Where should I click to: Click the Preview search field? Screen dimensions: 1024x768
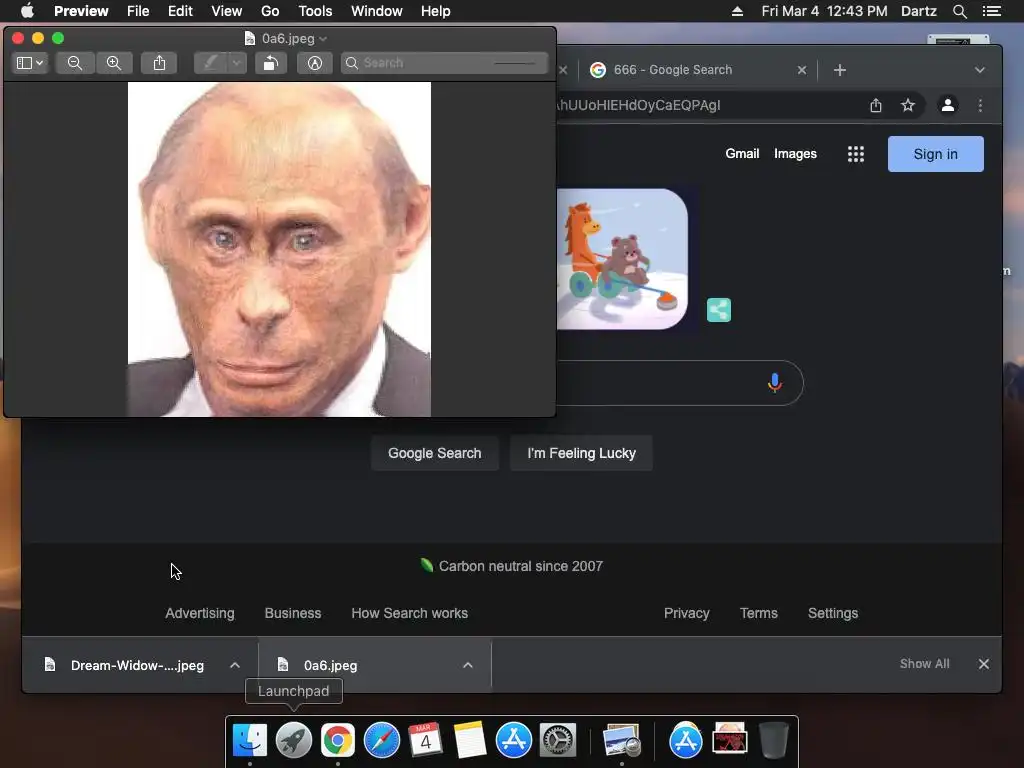[444, 63]
